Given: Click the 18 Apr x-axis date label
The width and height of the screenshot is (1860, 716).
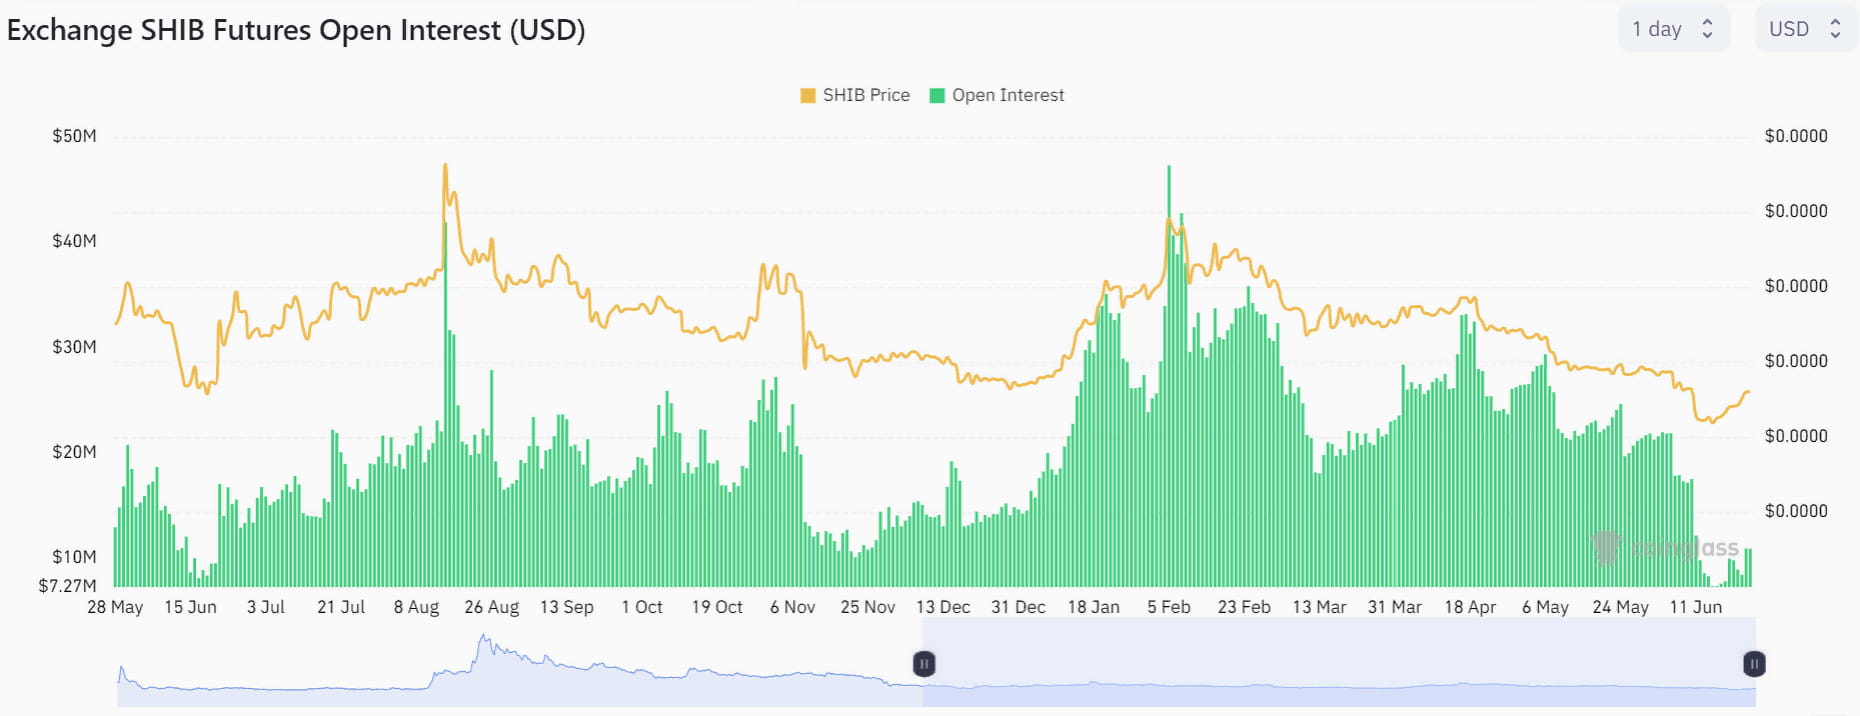Looking at the screenshot, I should [1470, 607].
